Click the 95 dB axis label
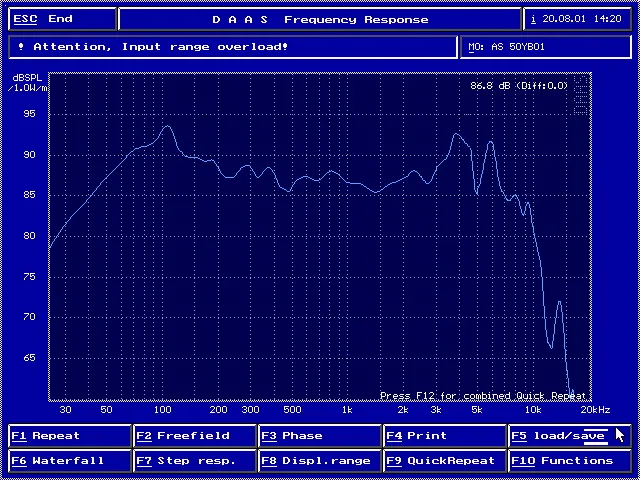Viewport: 640px width, 480px height. coord(30,113)
